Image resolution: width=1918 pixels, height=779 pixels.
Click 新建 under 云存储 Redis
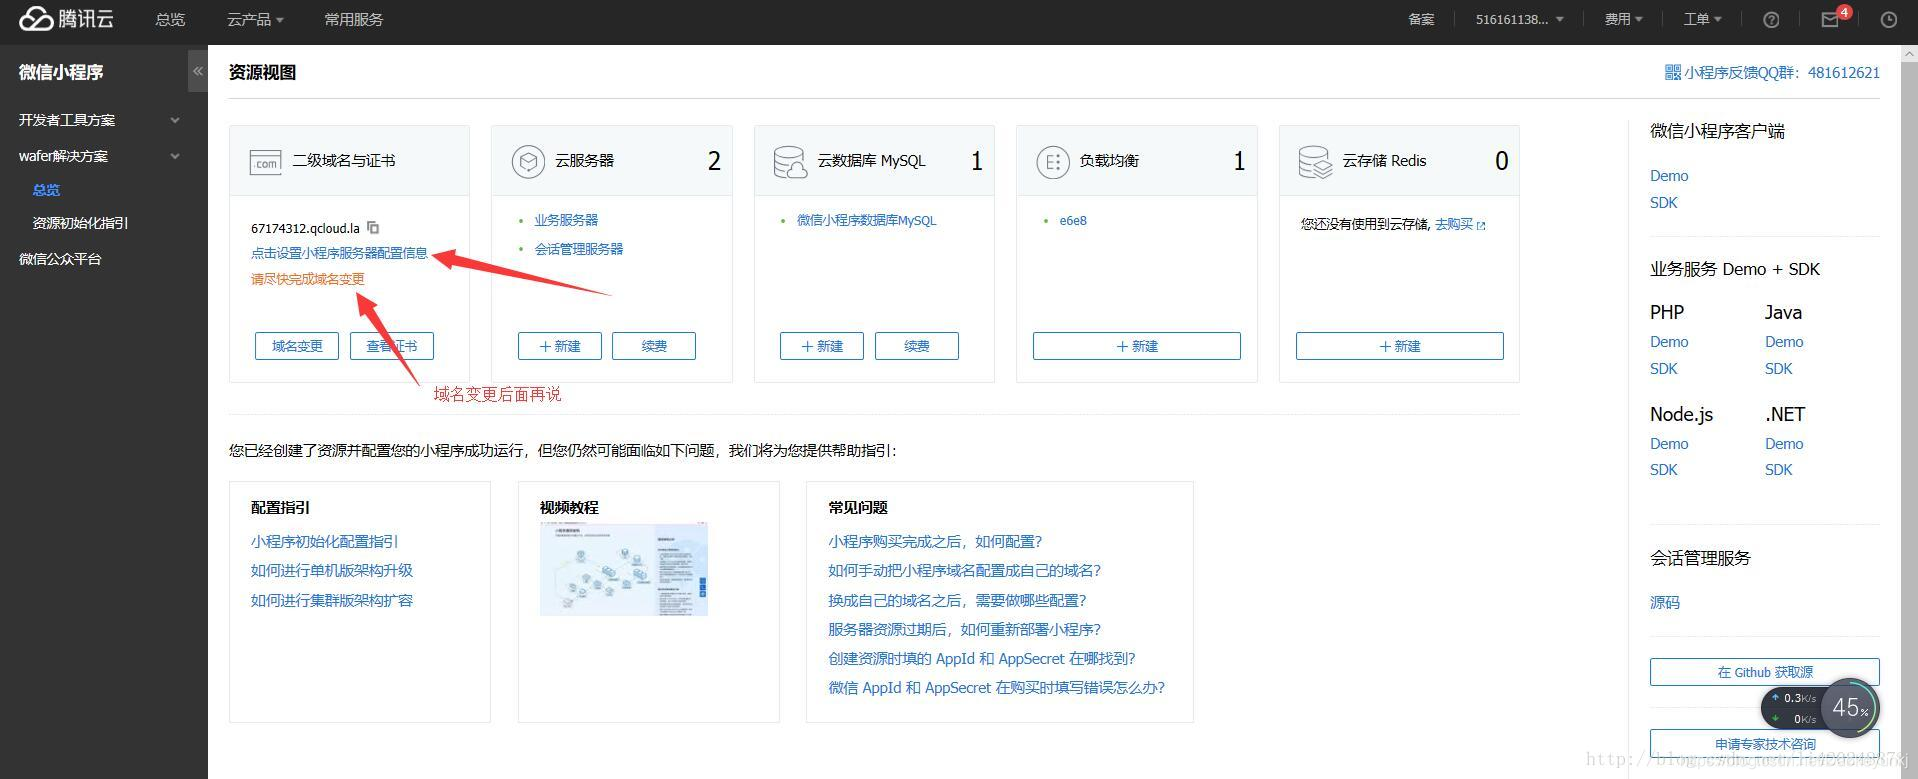tap(1400, 346)
